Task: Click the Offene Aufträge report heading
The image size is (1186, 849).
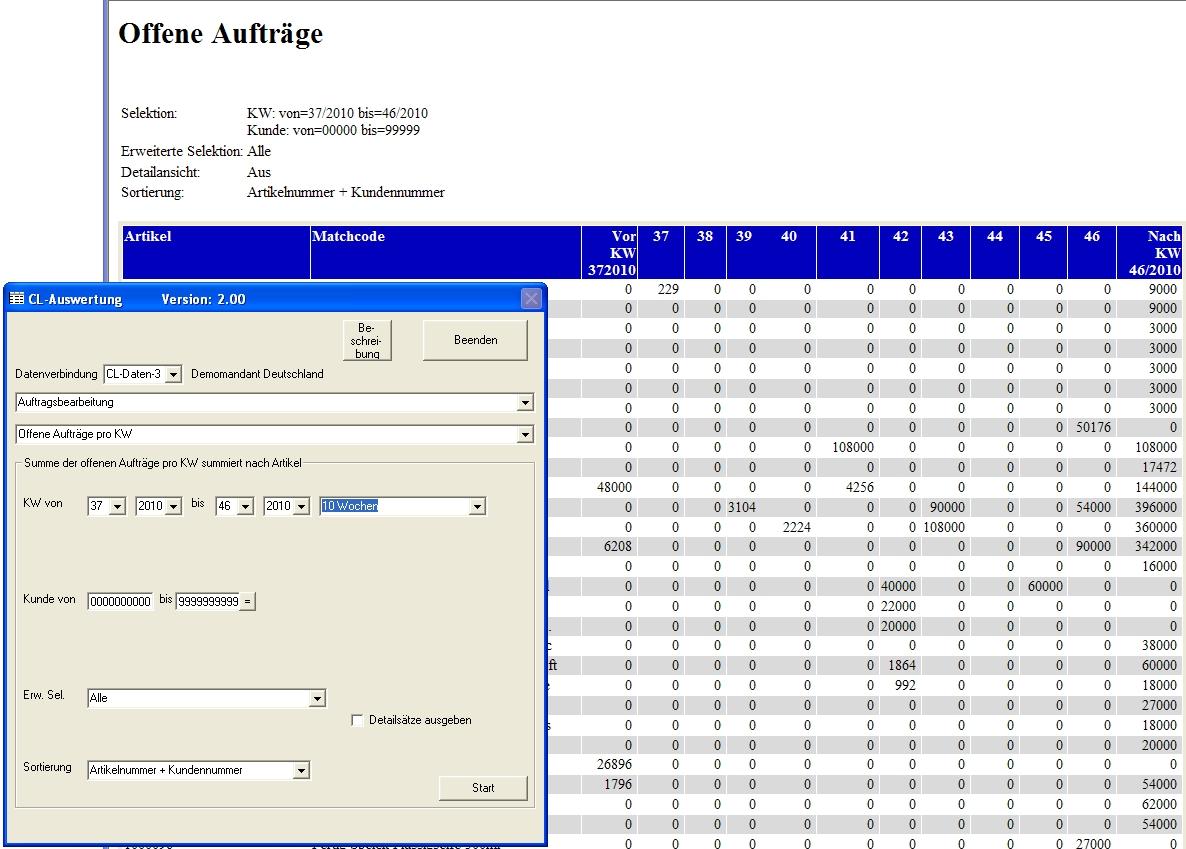Action: (220, 34)
